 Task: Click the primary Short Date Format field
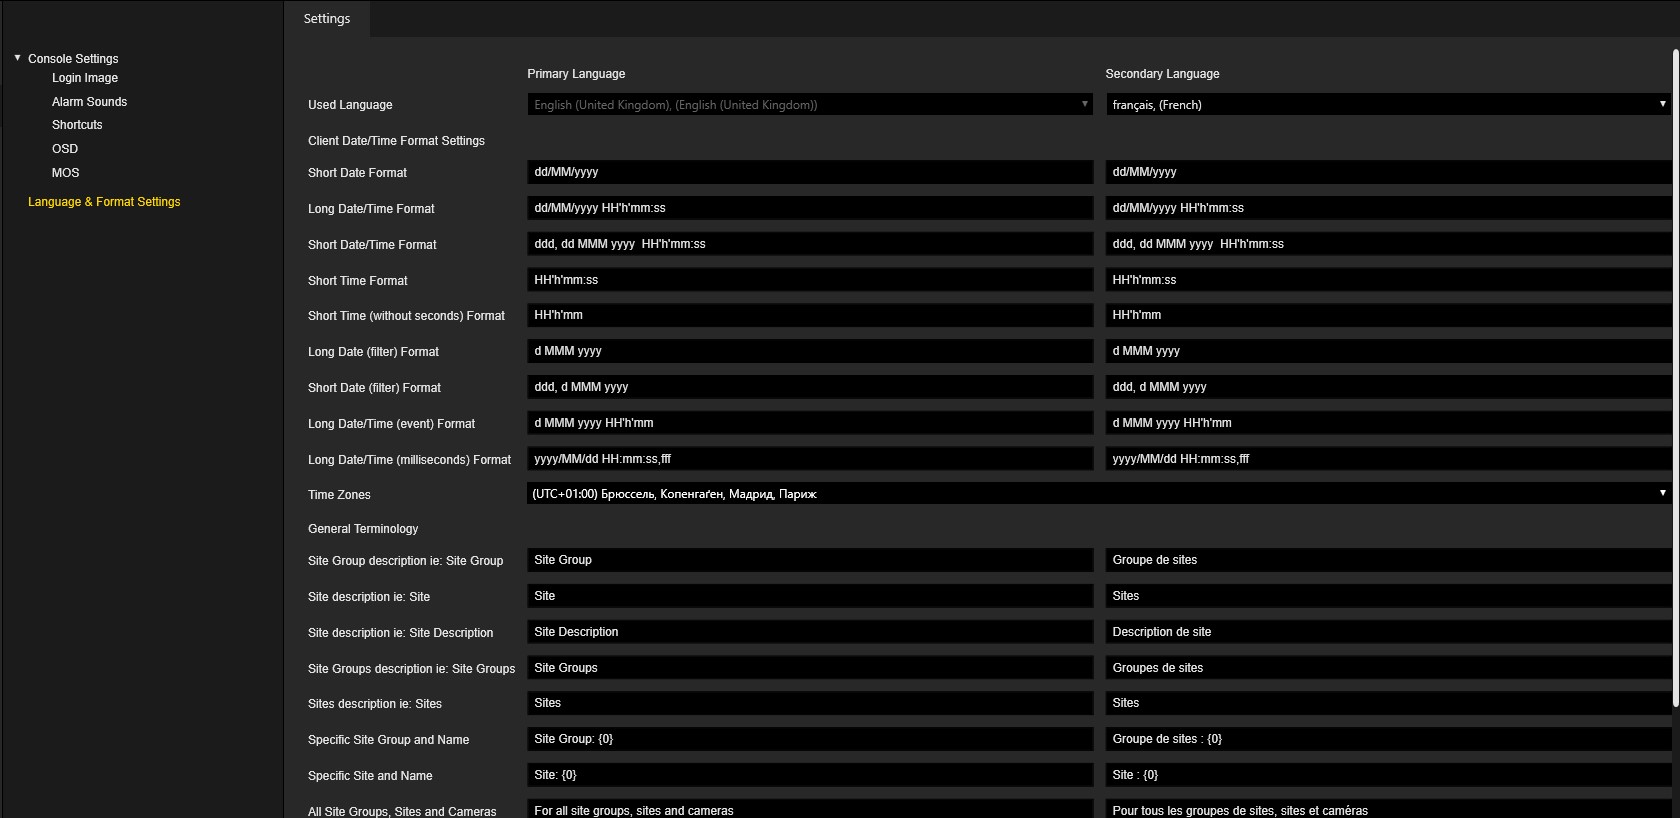point(809,172)
